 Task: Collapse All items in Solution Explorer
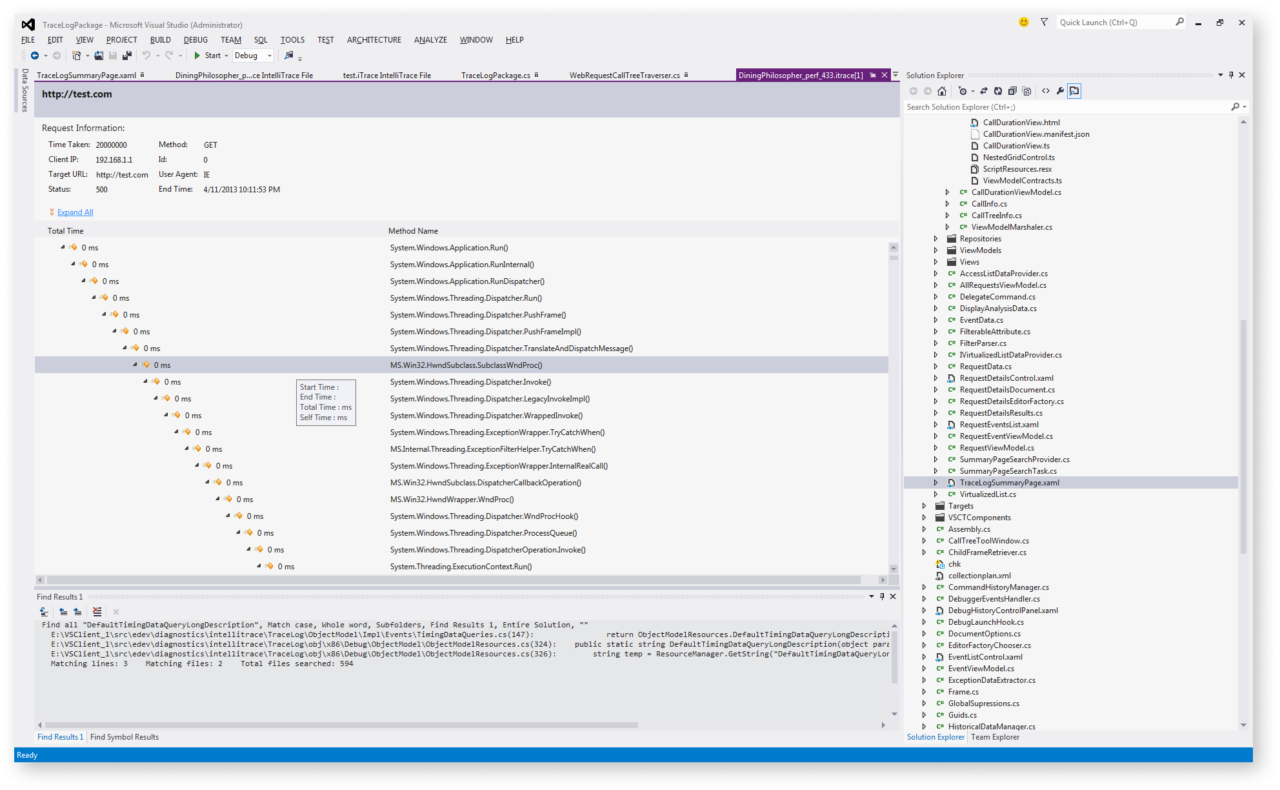(x=1011, y=91)
